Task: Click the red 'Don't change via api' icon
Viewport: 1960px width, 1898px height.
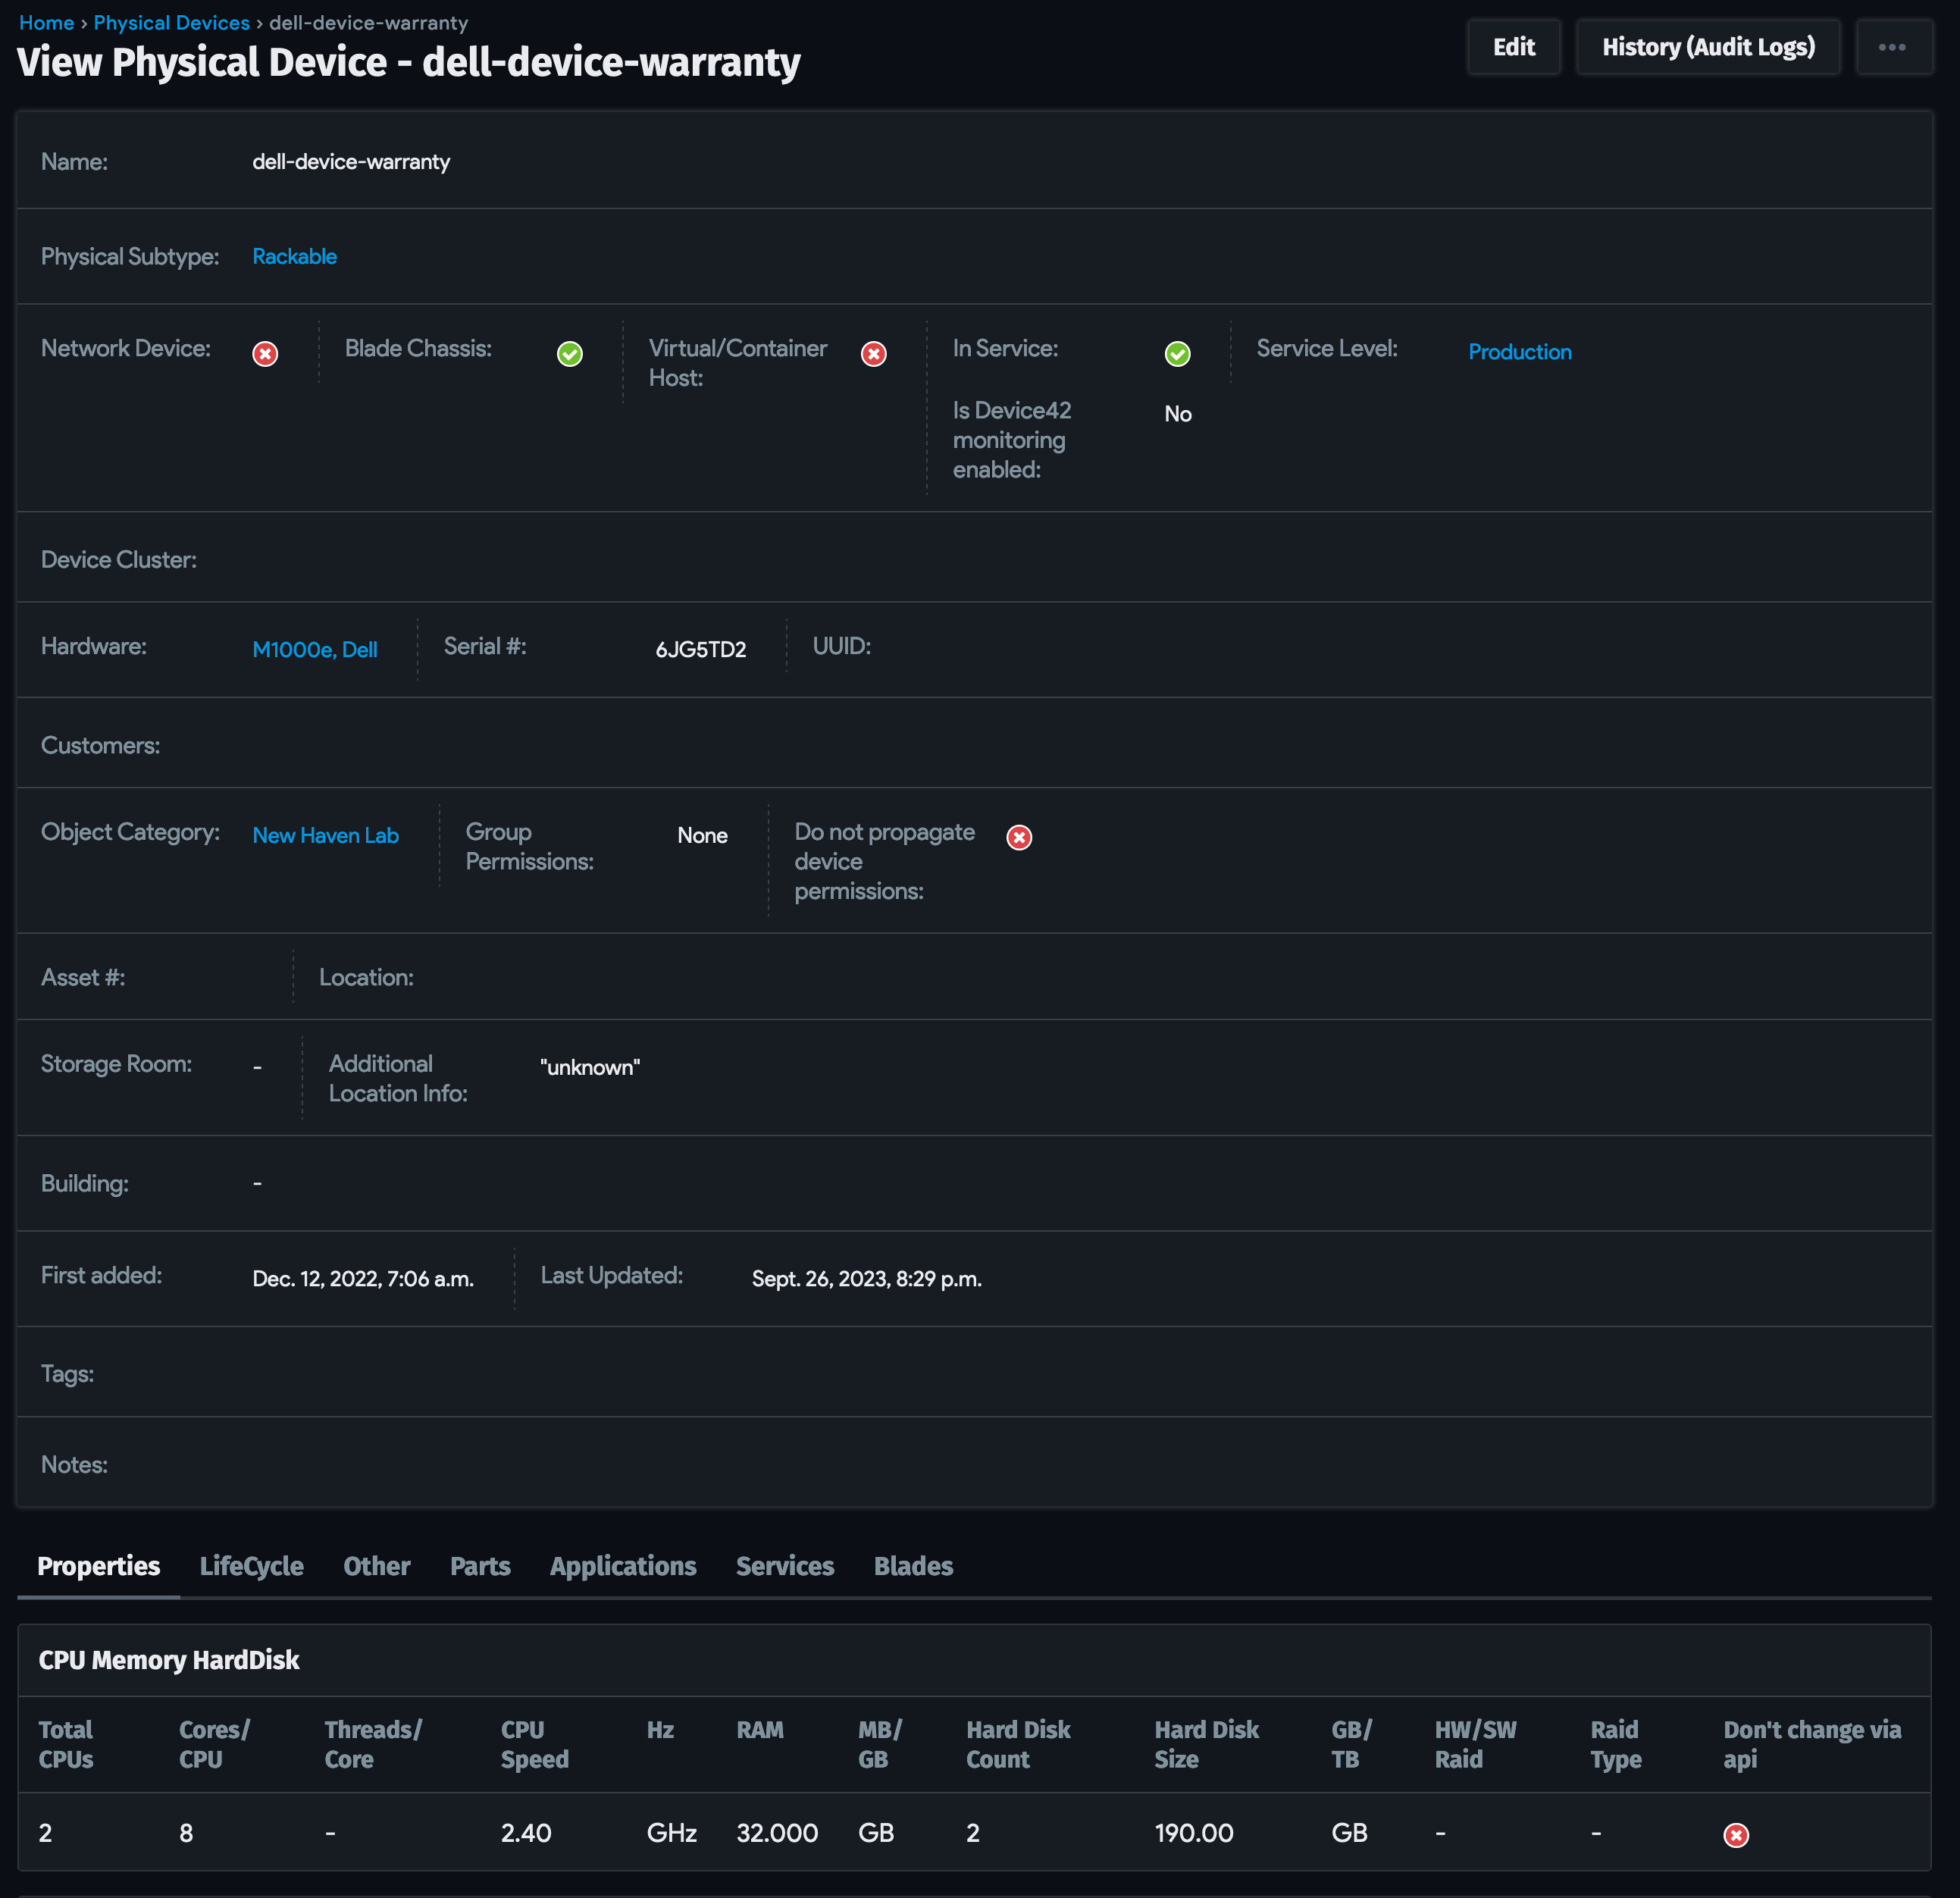Action: (1735, 1834)
